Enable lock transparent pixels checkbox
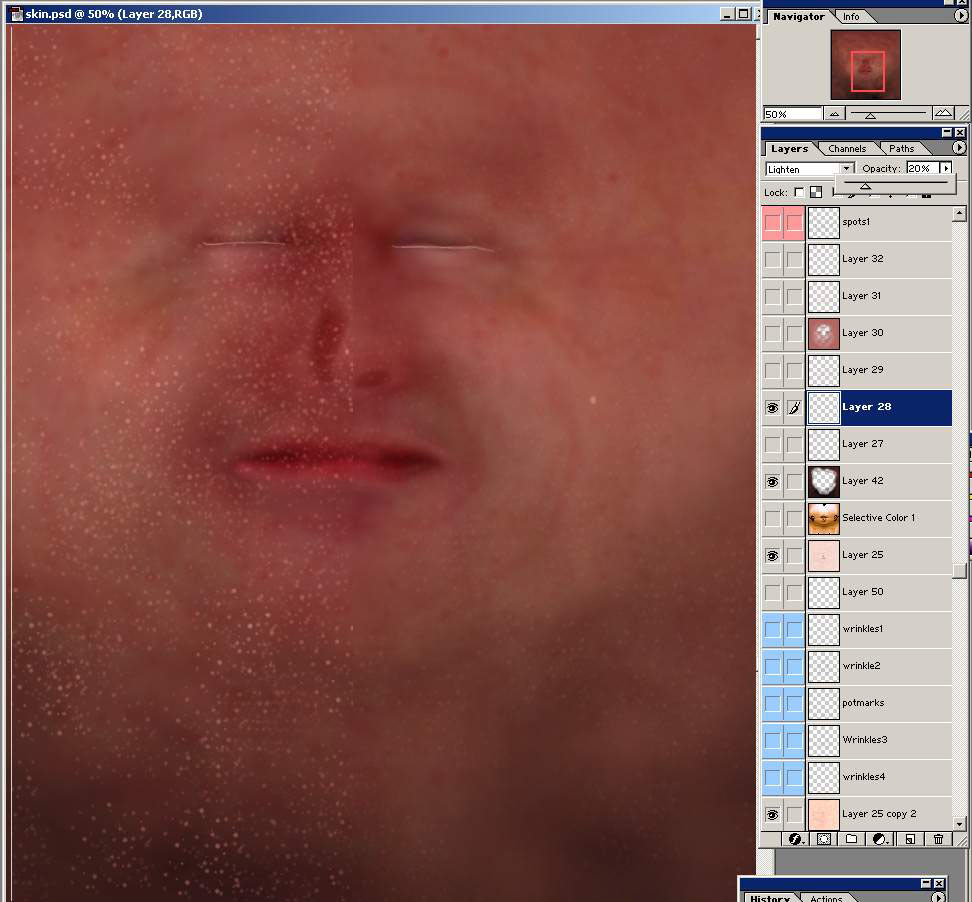 [799, 192]
